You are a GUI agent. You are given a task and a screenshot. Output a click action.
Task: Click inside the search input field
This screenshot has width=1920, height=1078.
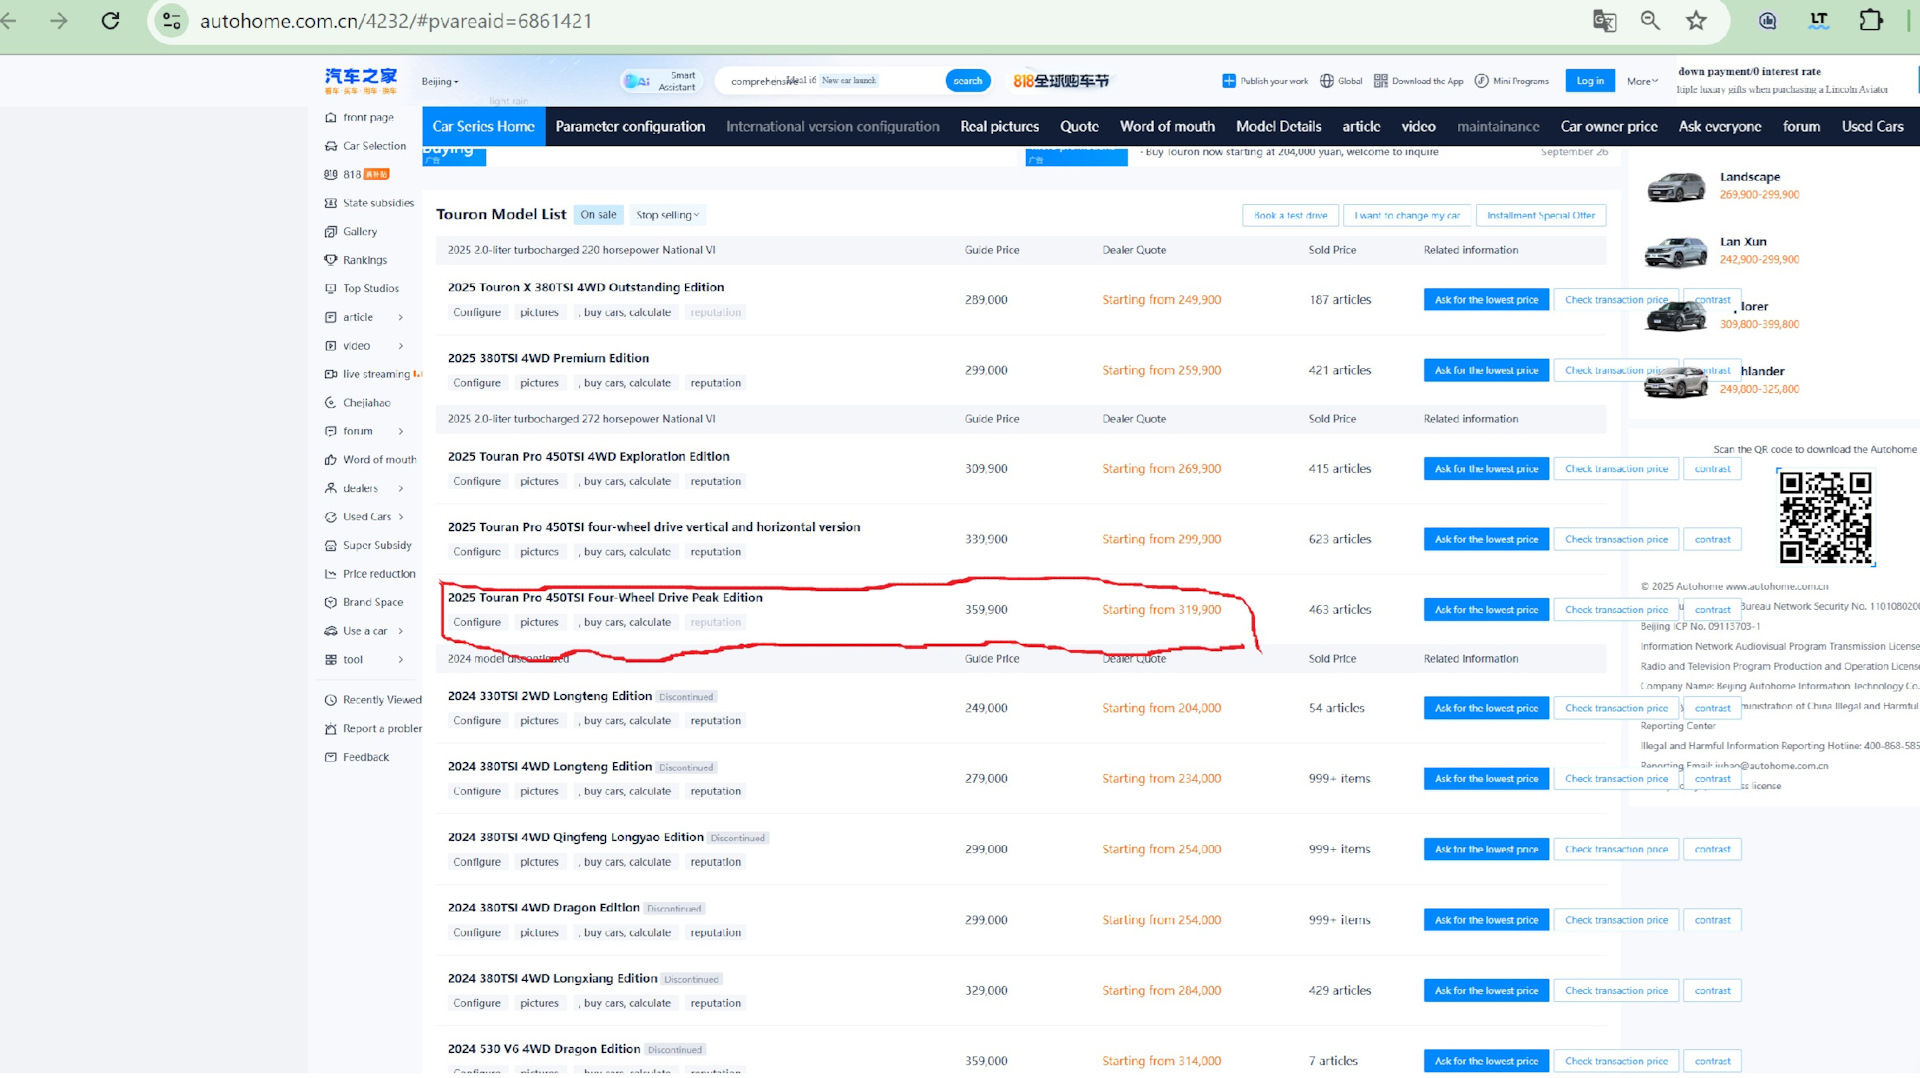point(830,81)
